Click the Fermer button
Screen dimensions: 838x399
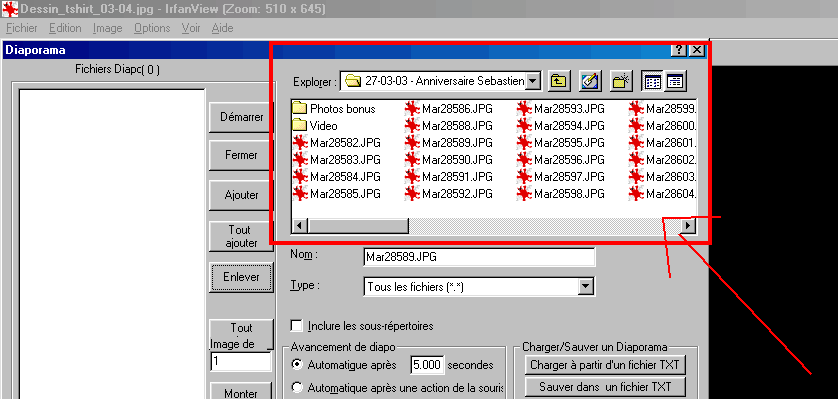tap(242, 155)
